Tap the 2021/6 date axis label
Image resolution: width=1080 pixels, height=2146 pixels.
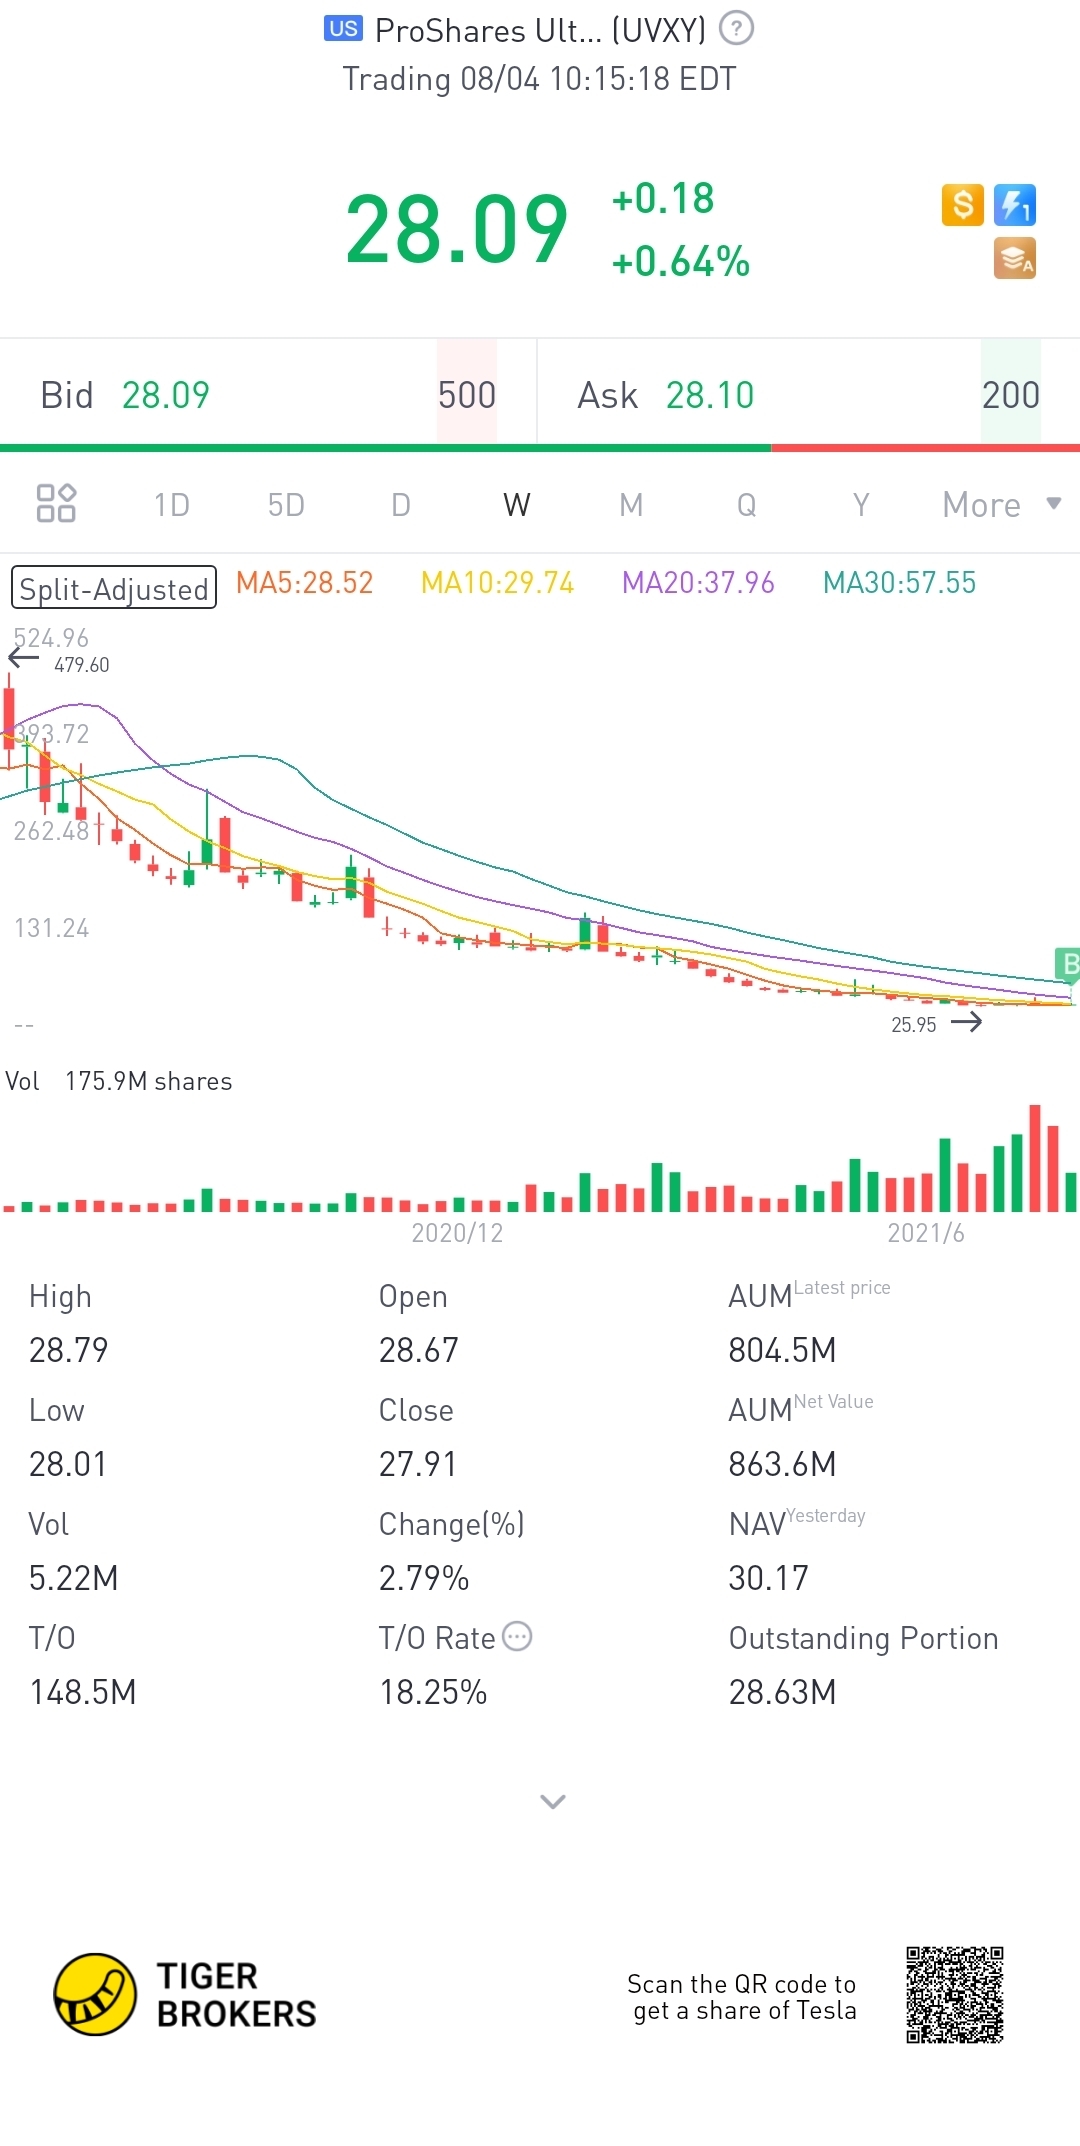click(x=926, y=1233)
